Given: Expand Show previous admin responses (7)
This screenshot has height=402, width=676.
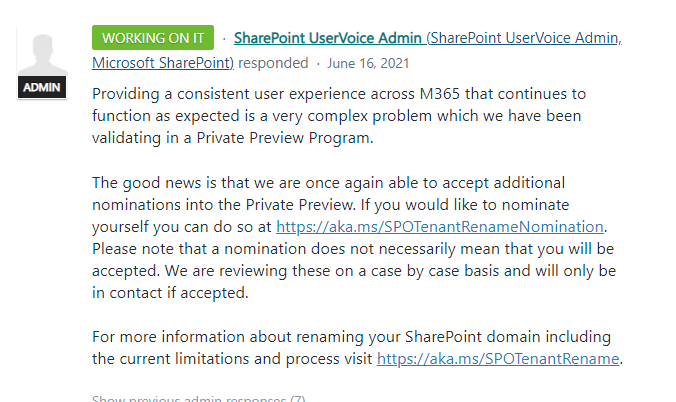Looking at the screenshot, I should pos(199,399).
